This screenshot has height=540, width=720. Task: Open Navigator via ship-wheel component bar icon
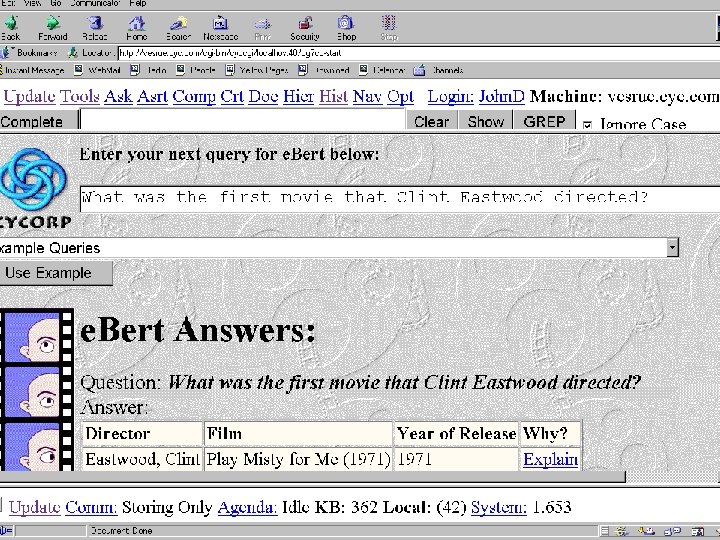(x=622, y=531)
